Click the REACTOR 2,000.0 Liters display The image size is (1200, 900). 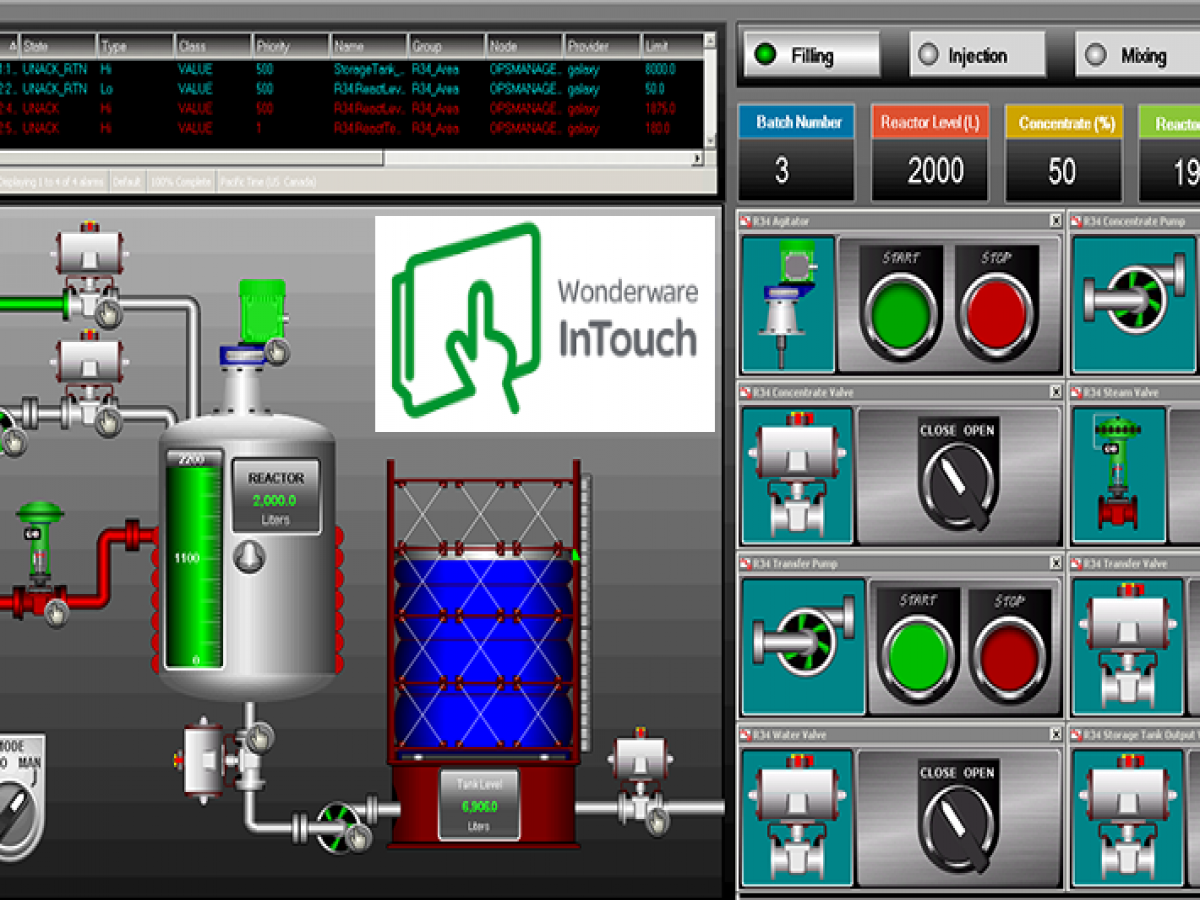pyautogui.click(x=276, y=495)
